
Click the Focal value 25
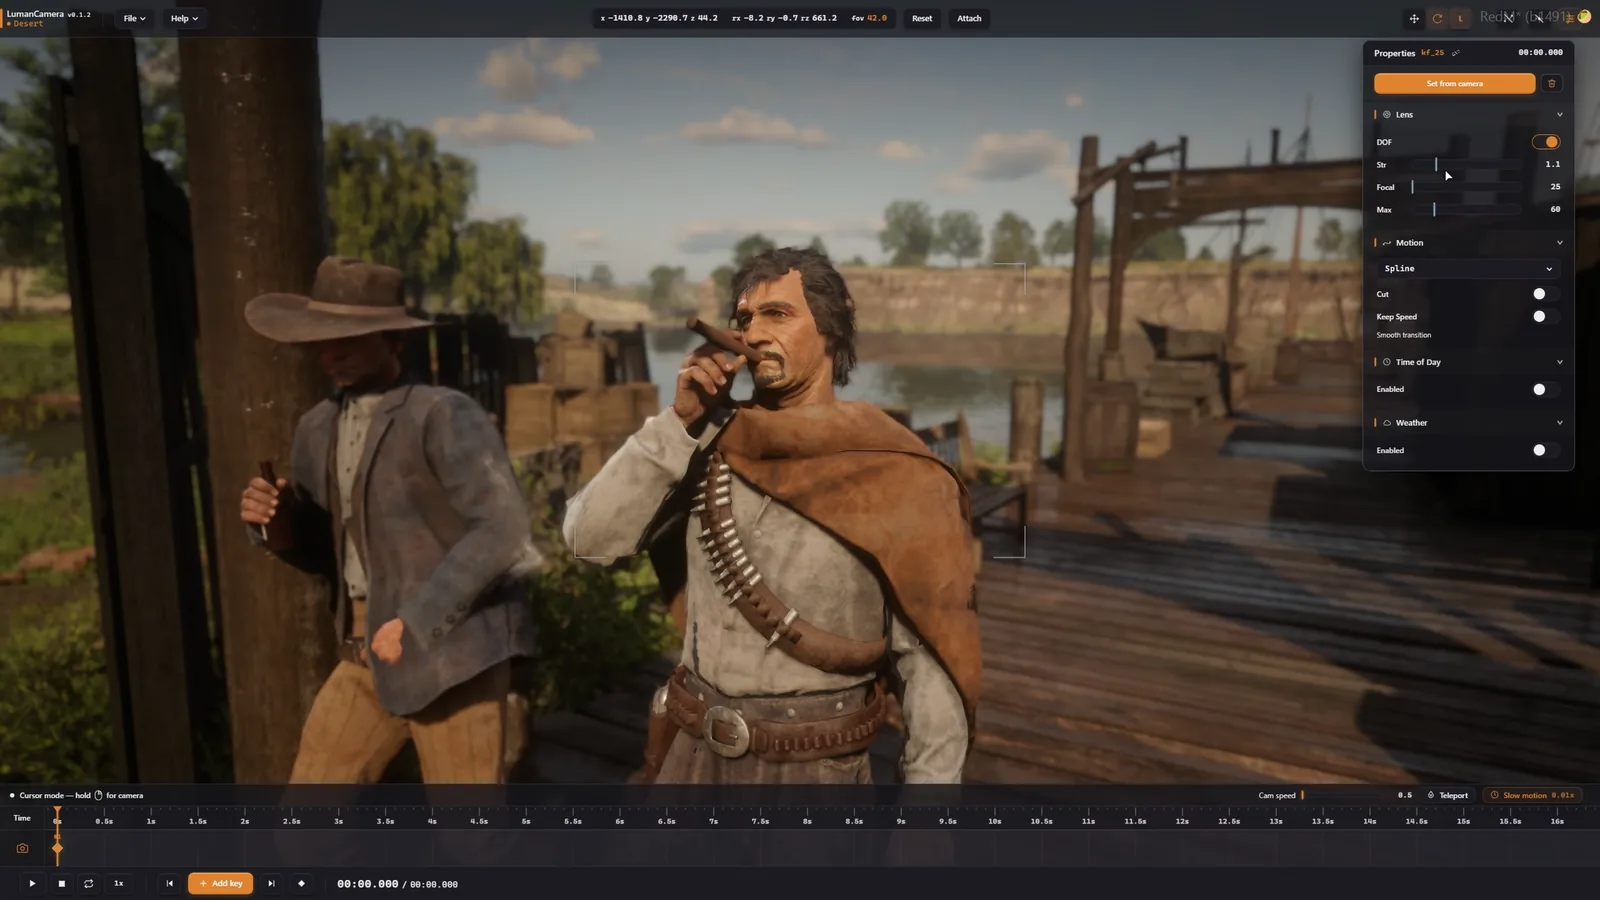(x=1555, y=187)
